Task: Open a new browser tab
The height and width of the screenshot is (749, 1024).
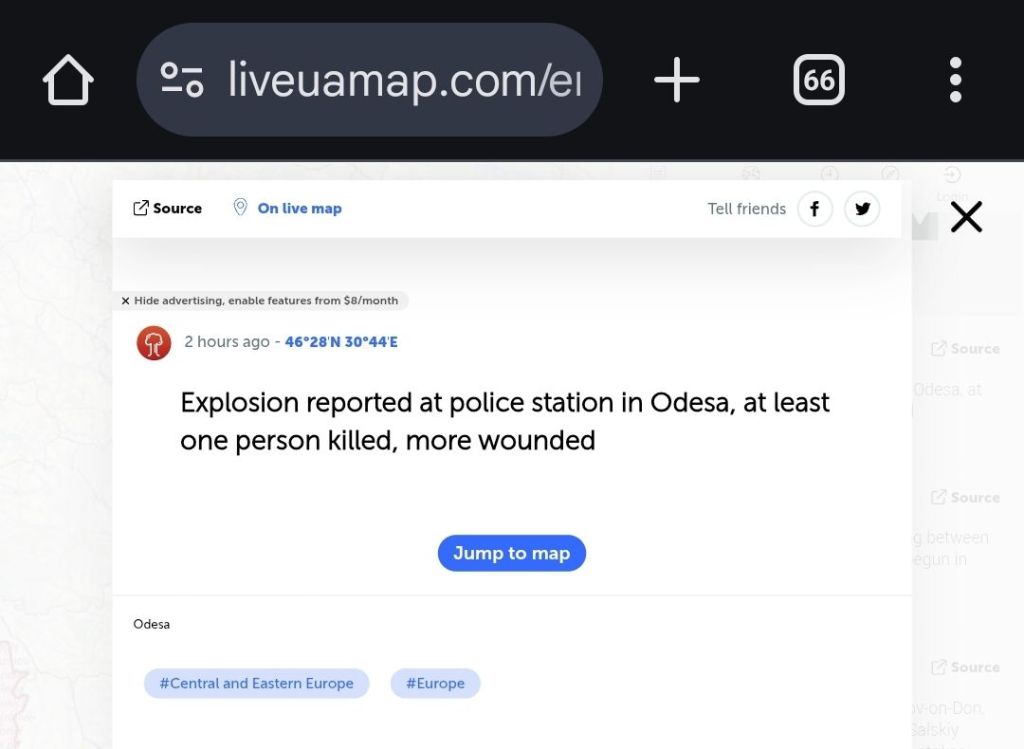Action: click(677, 80)
